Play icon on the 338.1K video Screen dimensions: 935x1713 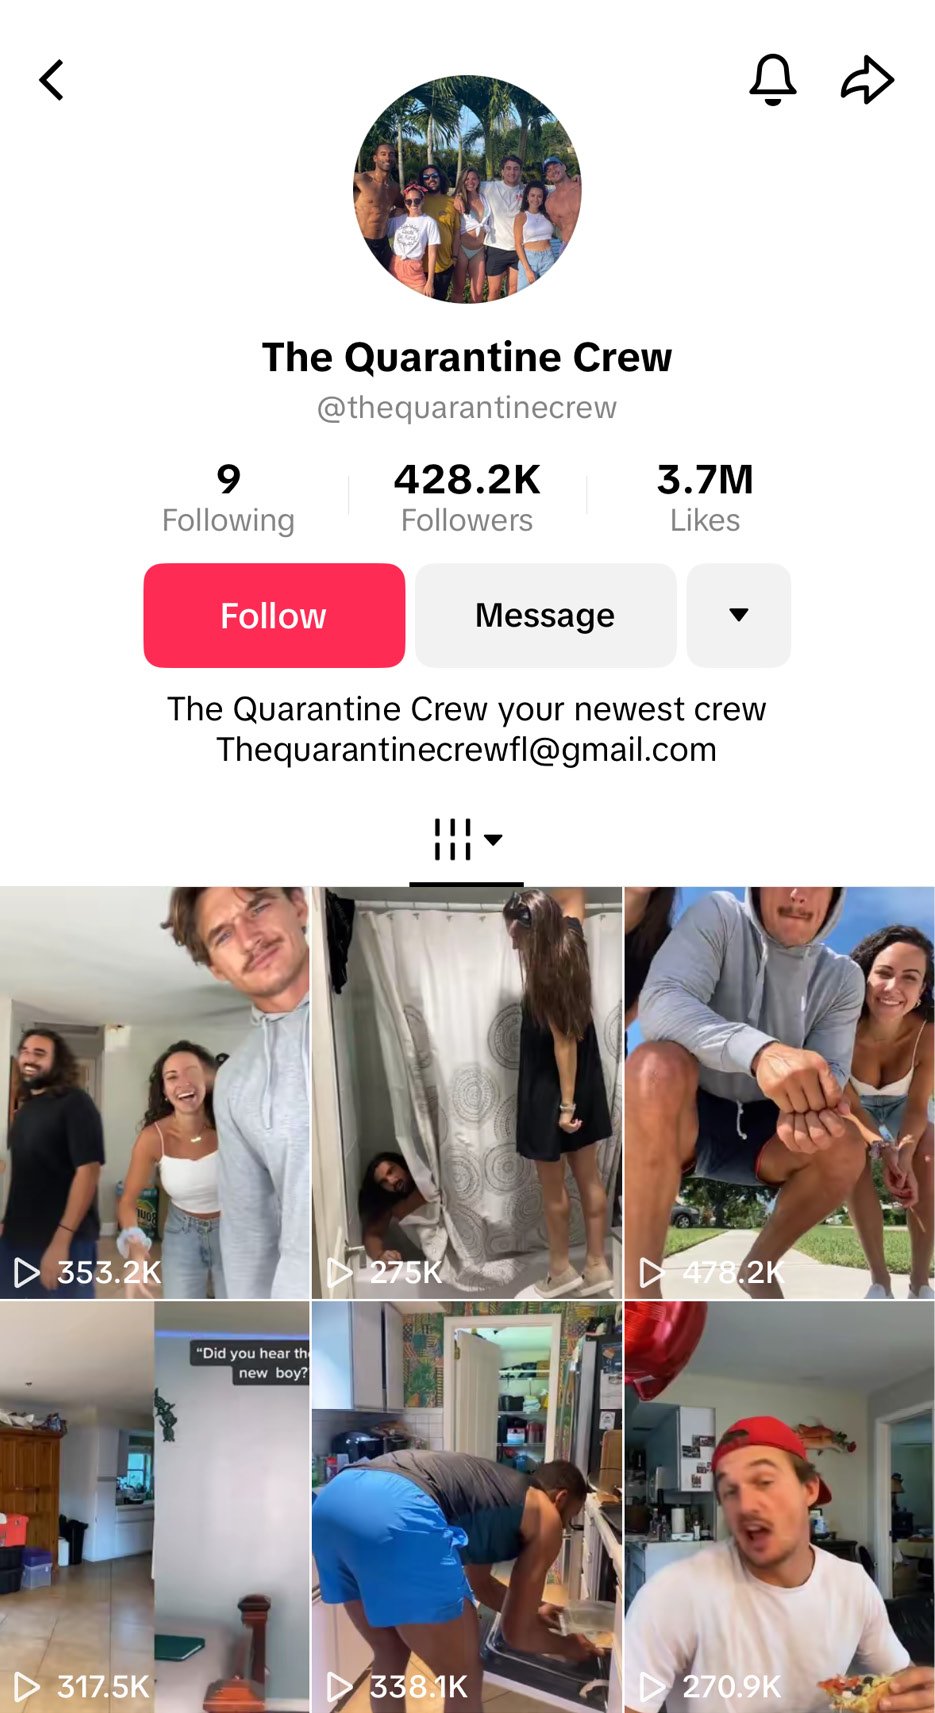(340, 1687)
